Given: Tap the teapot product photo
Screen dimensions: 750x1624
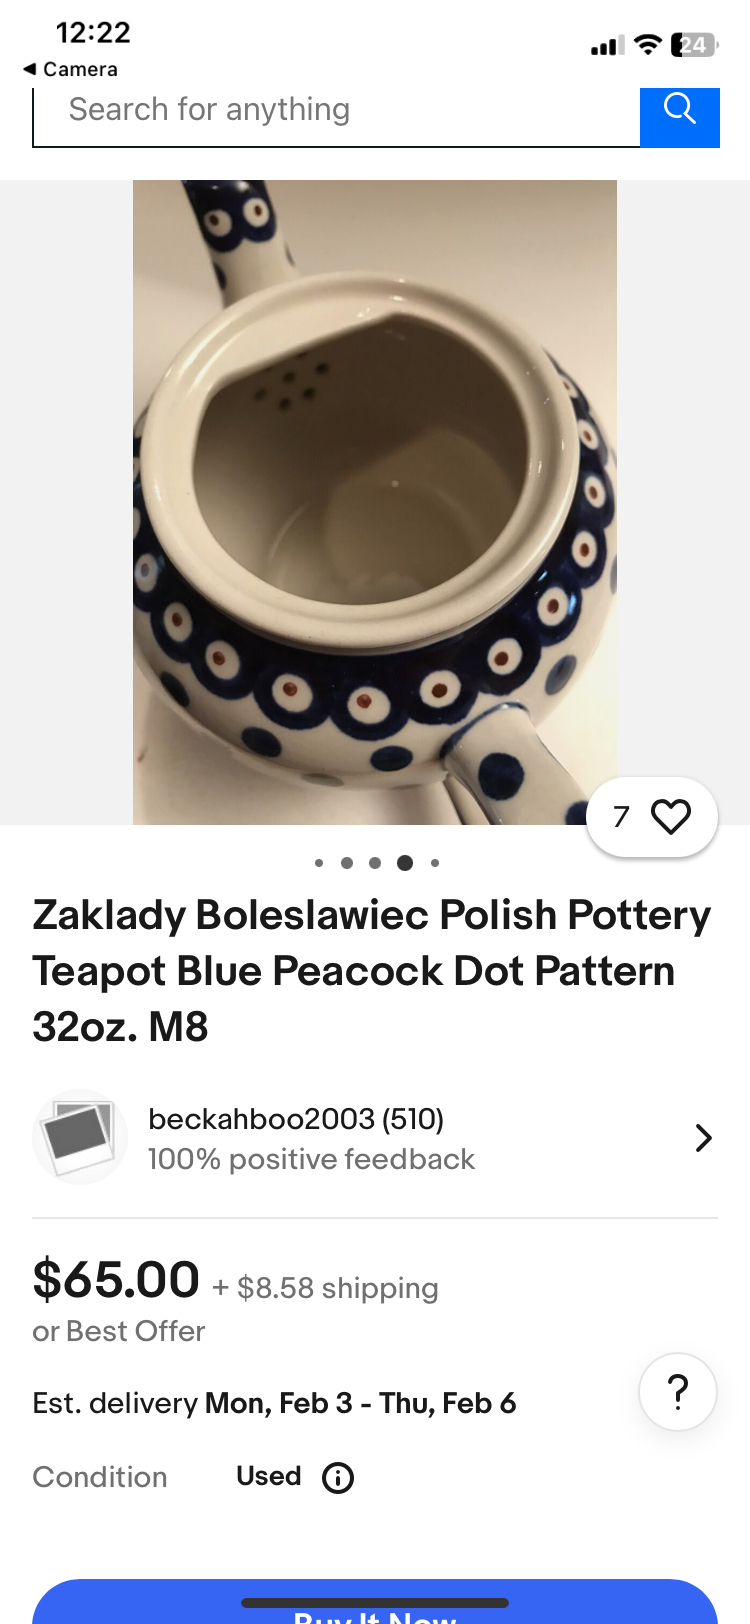Looking at the screenshot, I should (375, 502).
